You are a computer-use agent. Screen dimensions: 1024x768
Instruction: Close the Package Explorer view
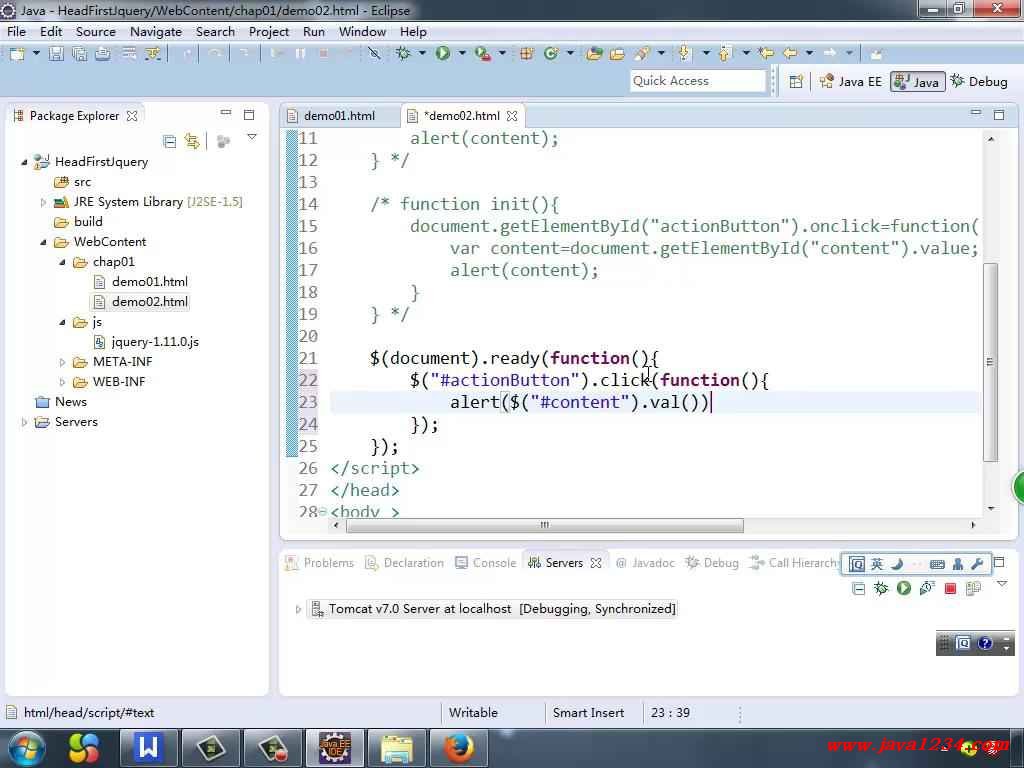pos(132,116)
